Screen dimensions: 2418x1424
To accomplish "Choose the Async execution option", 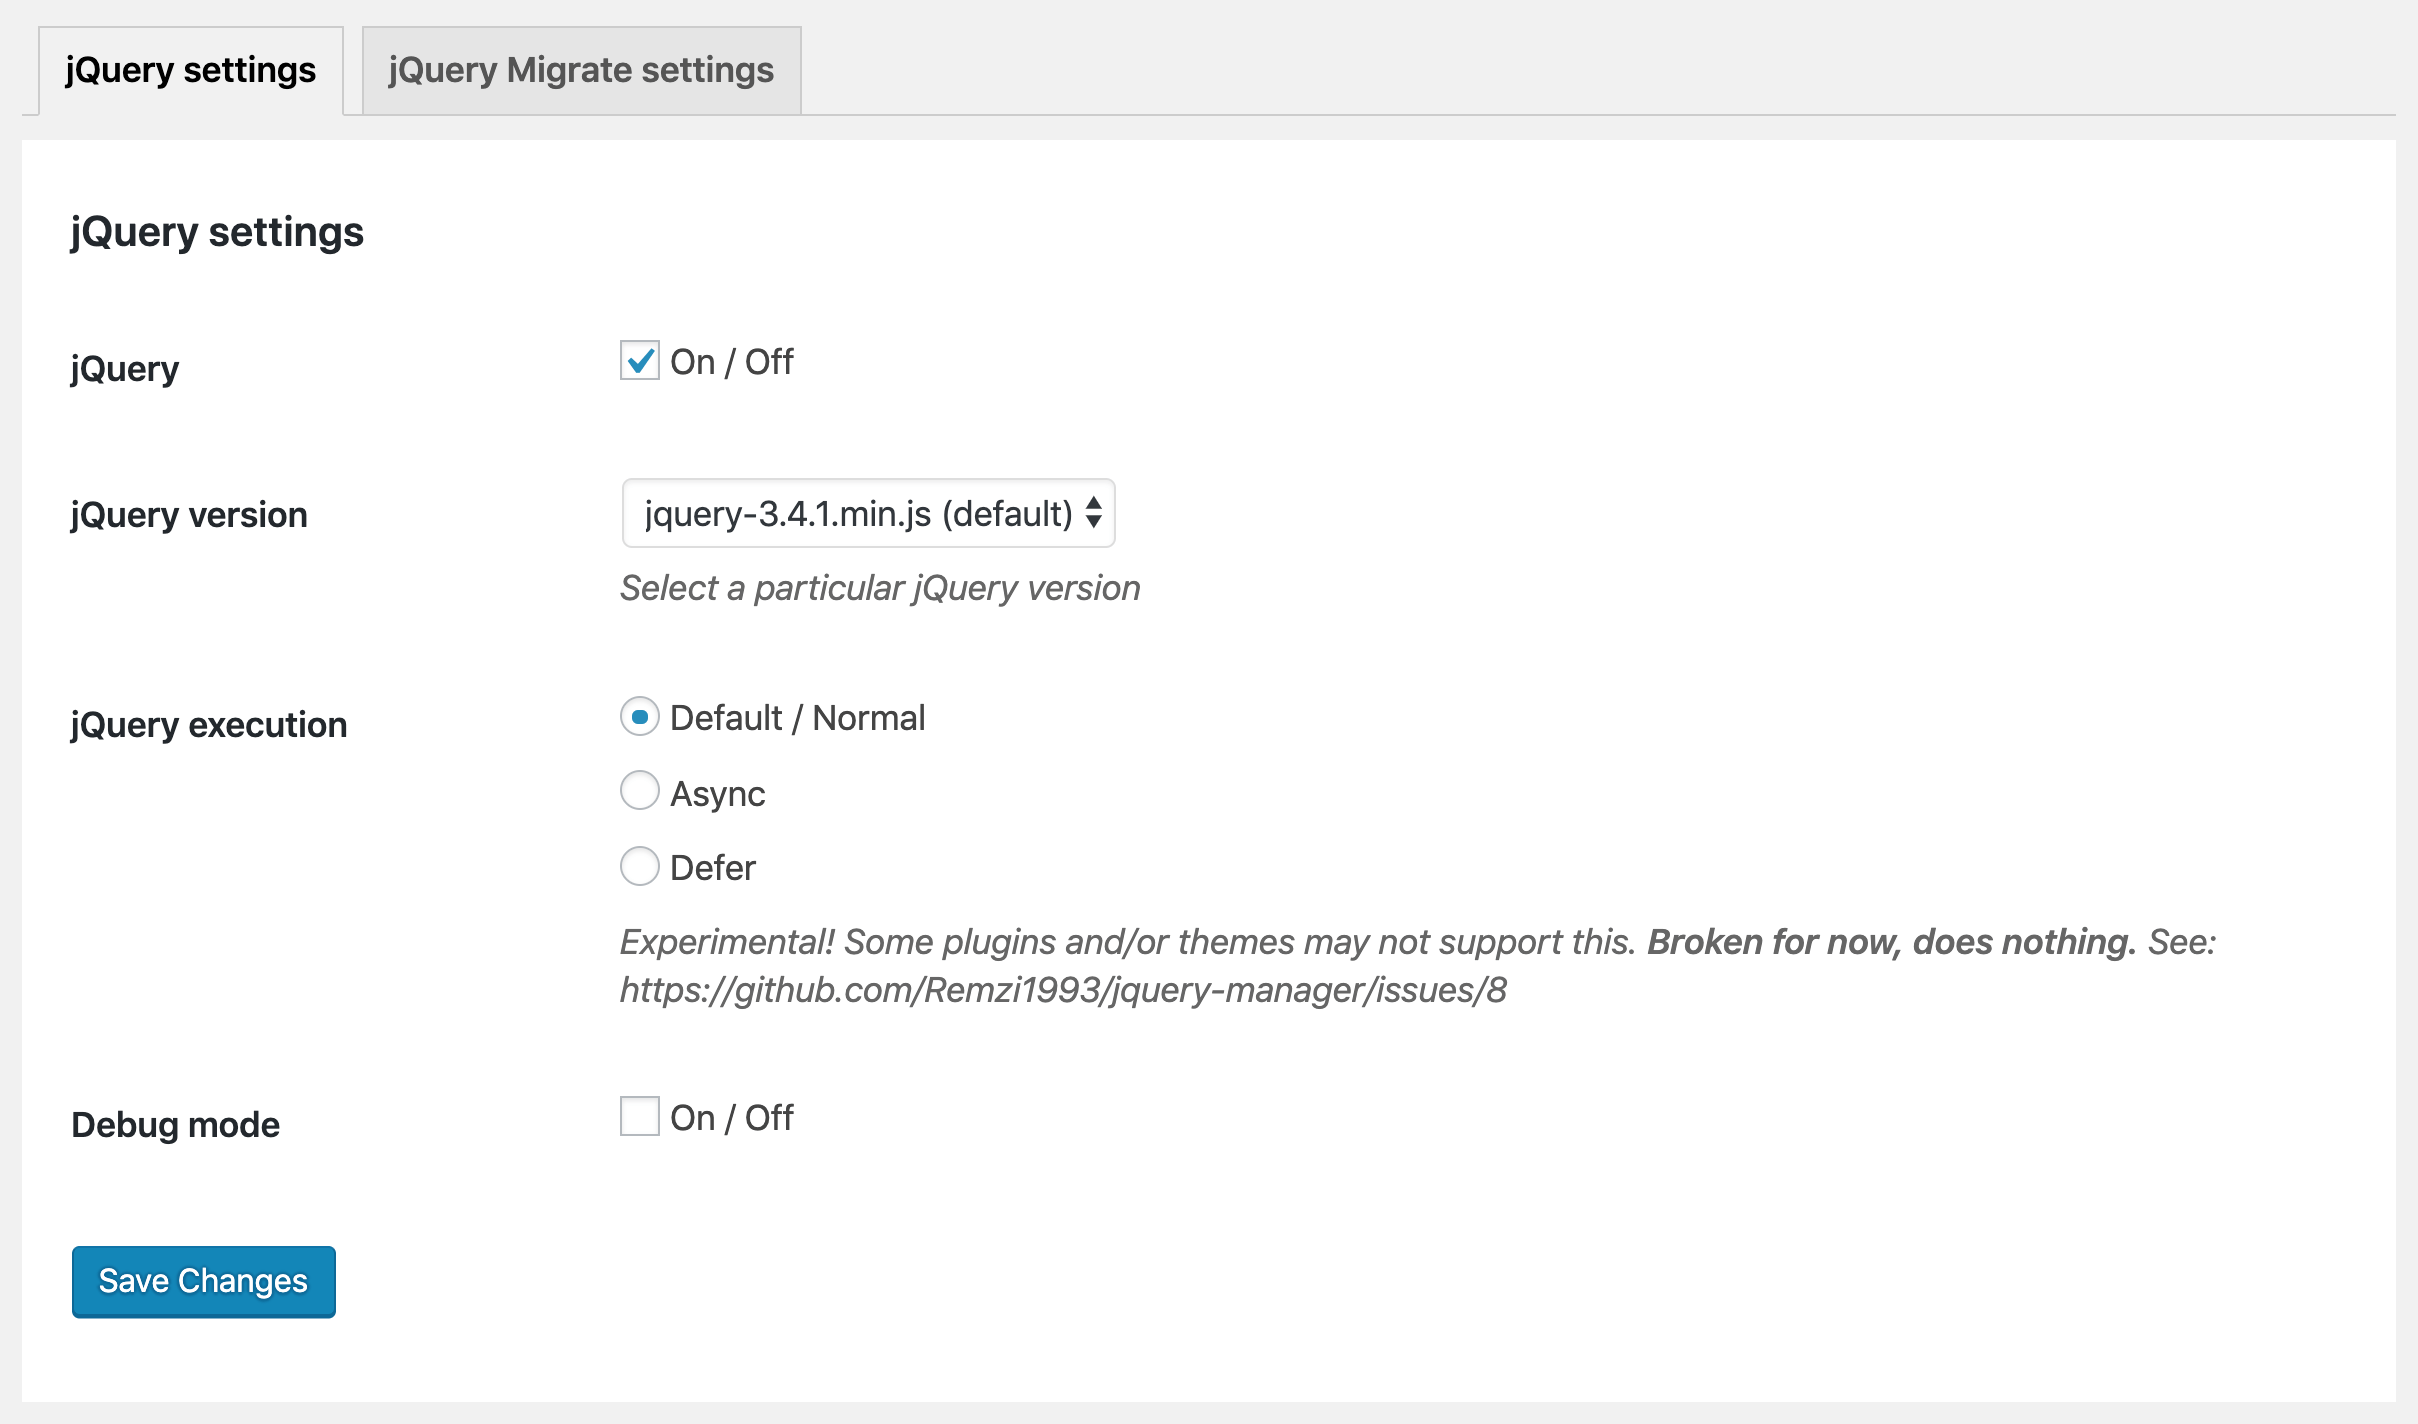I will pos(639,791).
